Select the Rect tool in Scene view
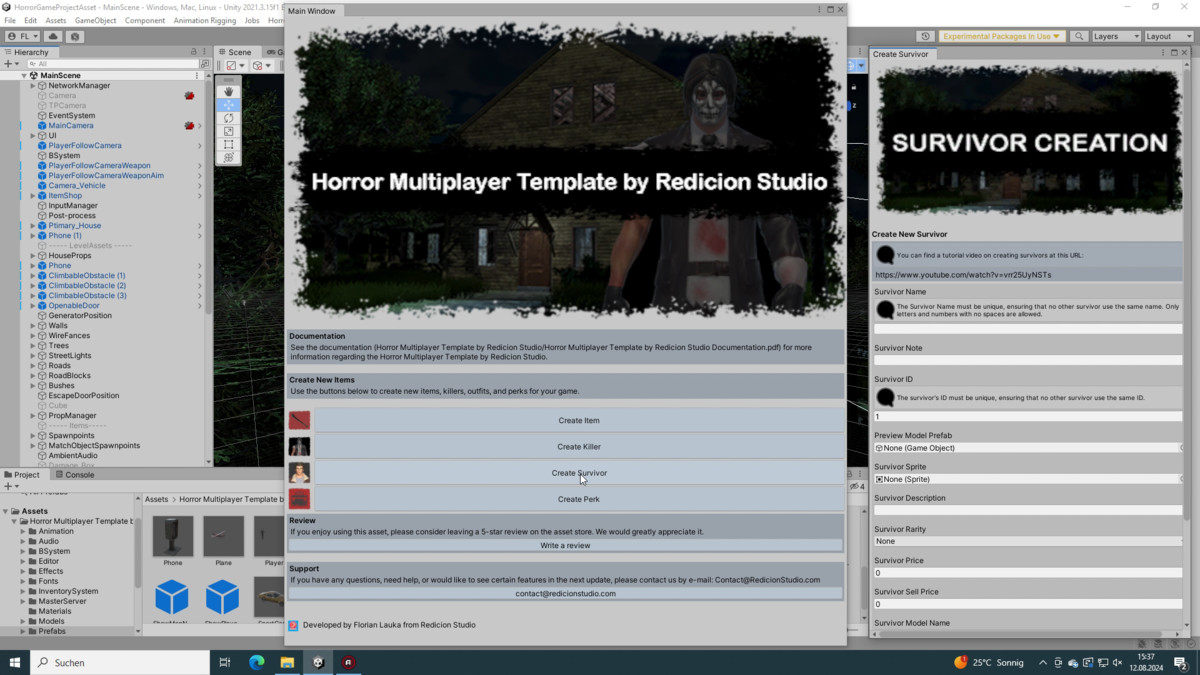The image size is (1200, 675). 229,144
